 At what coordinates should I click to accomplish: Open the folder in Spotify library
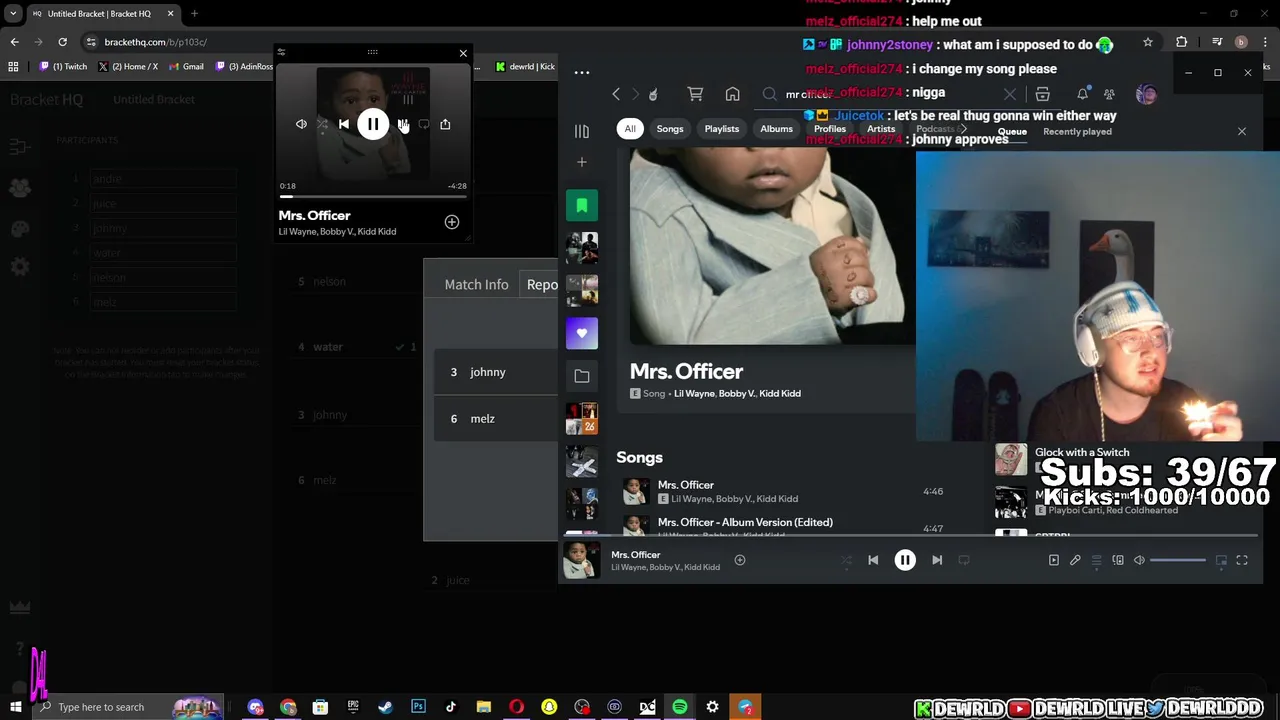click(x=582, y=376)
